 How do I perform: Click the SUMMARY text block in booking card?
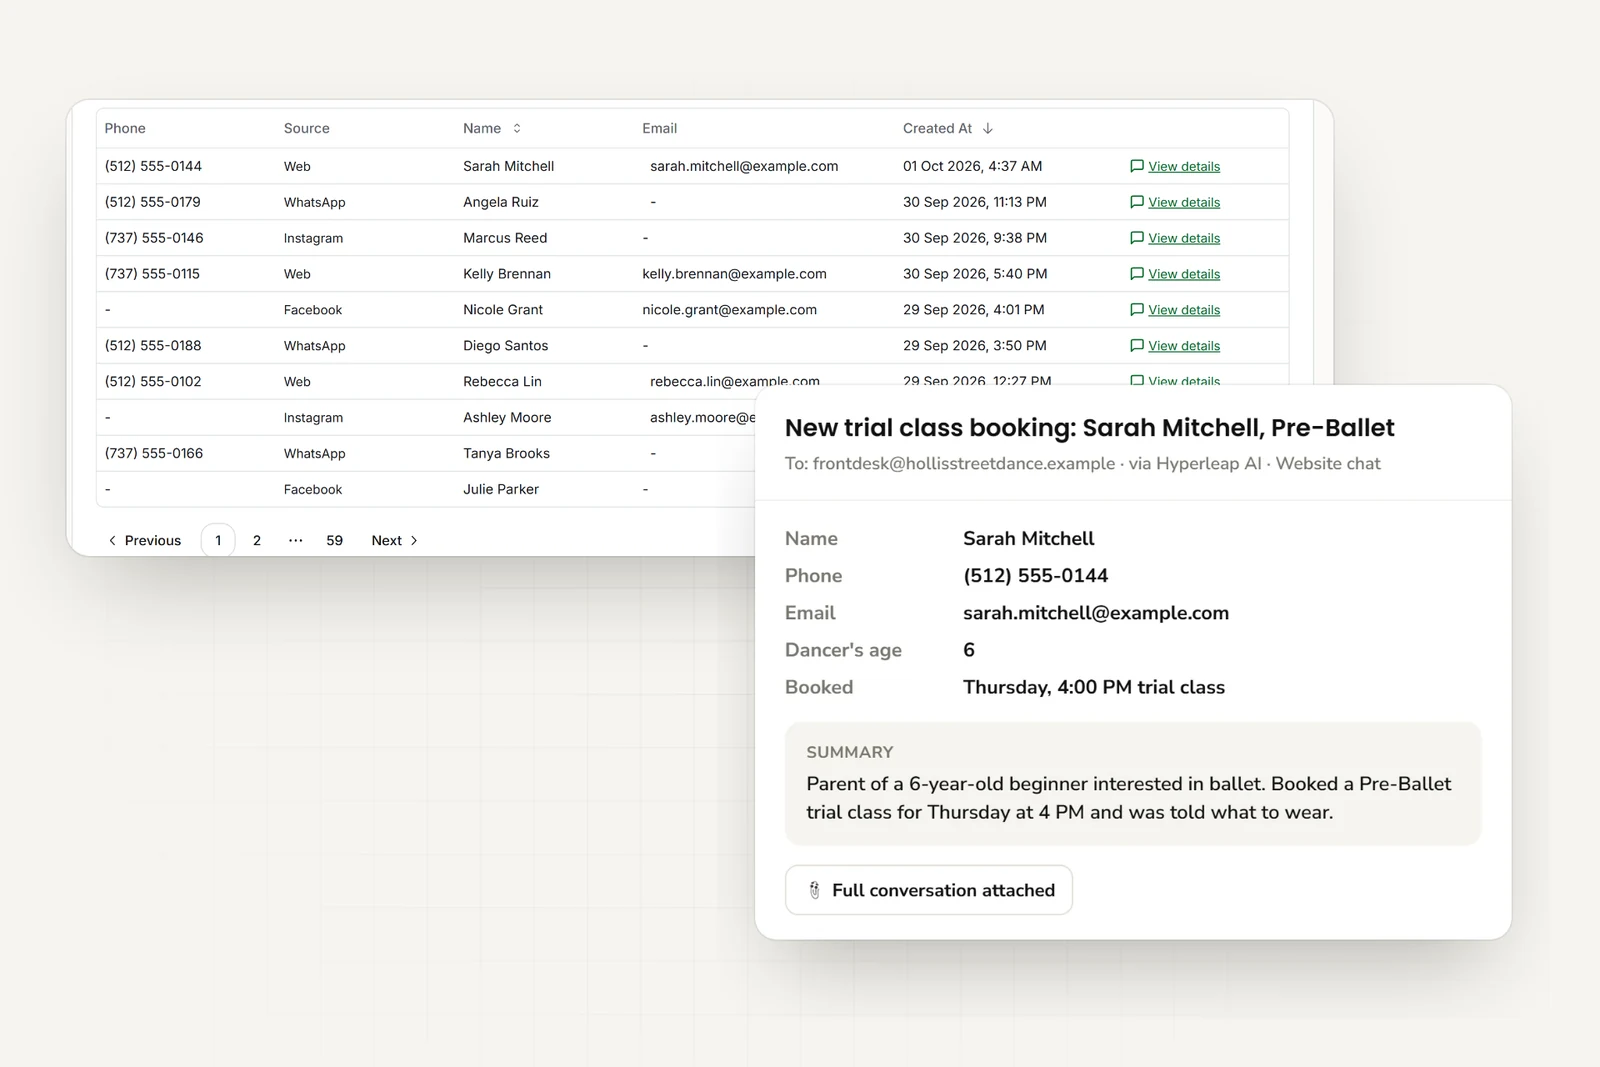[x=1133, y=783]
